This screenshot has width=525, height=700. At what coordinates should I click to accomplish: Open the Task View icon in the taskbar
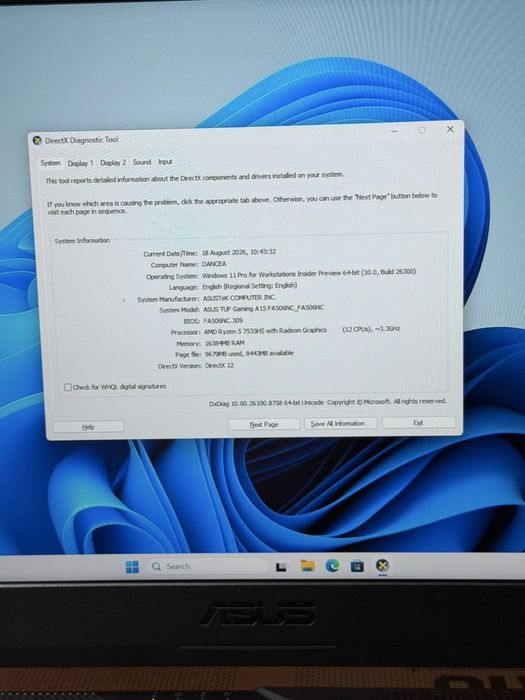tap(281, 567)
